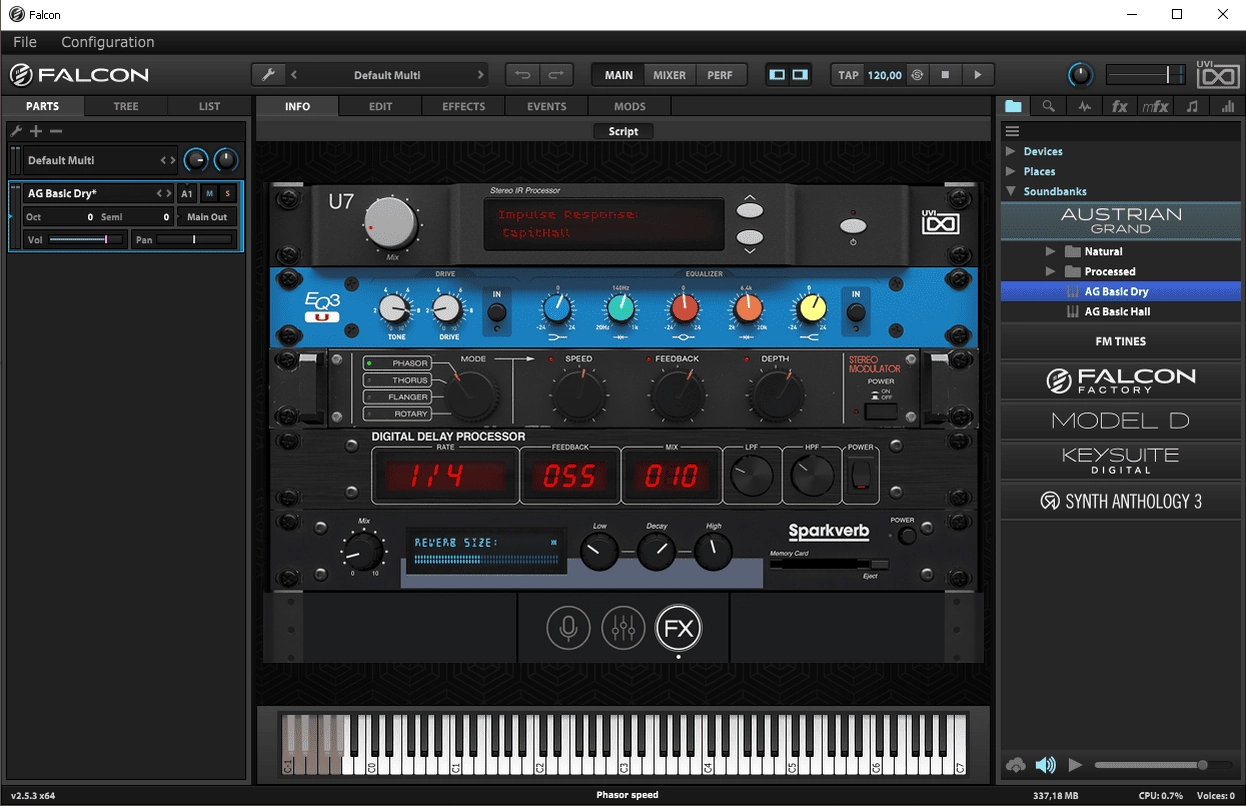Open the Configuration menu

(x=108, y=42)
